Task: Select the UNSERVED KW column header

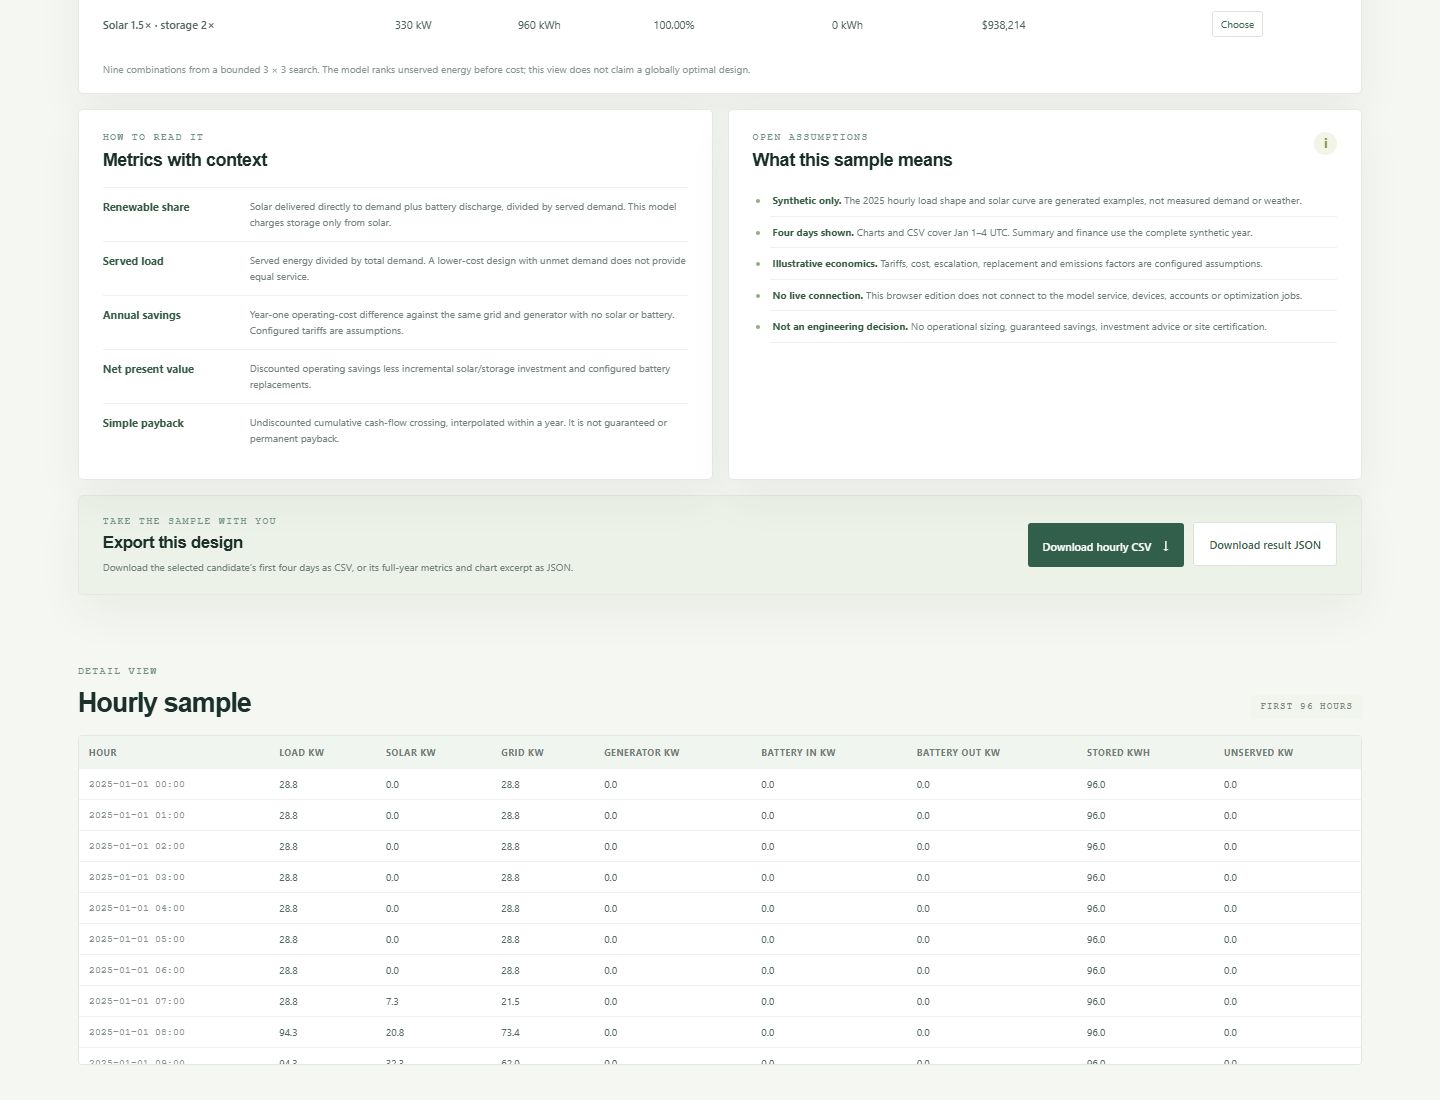Action: coord(1258,753)
